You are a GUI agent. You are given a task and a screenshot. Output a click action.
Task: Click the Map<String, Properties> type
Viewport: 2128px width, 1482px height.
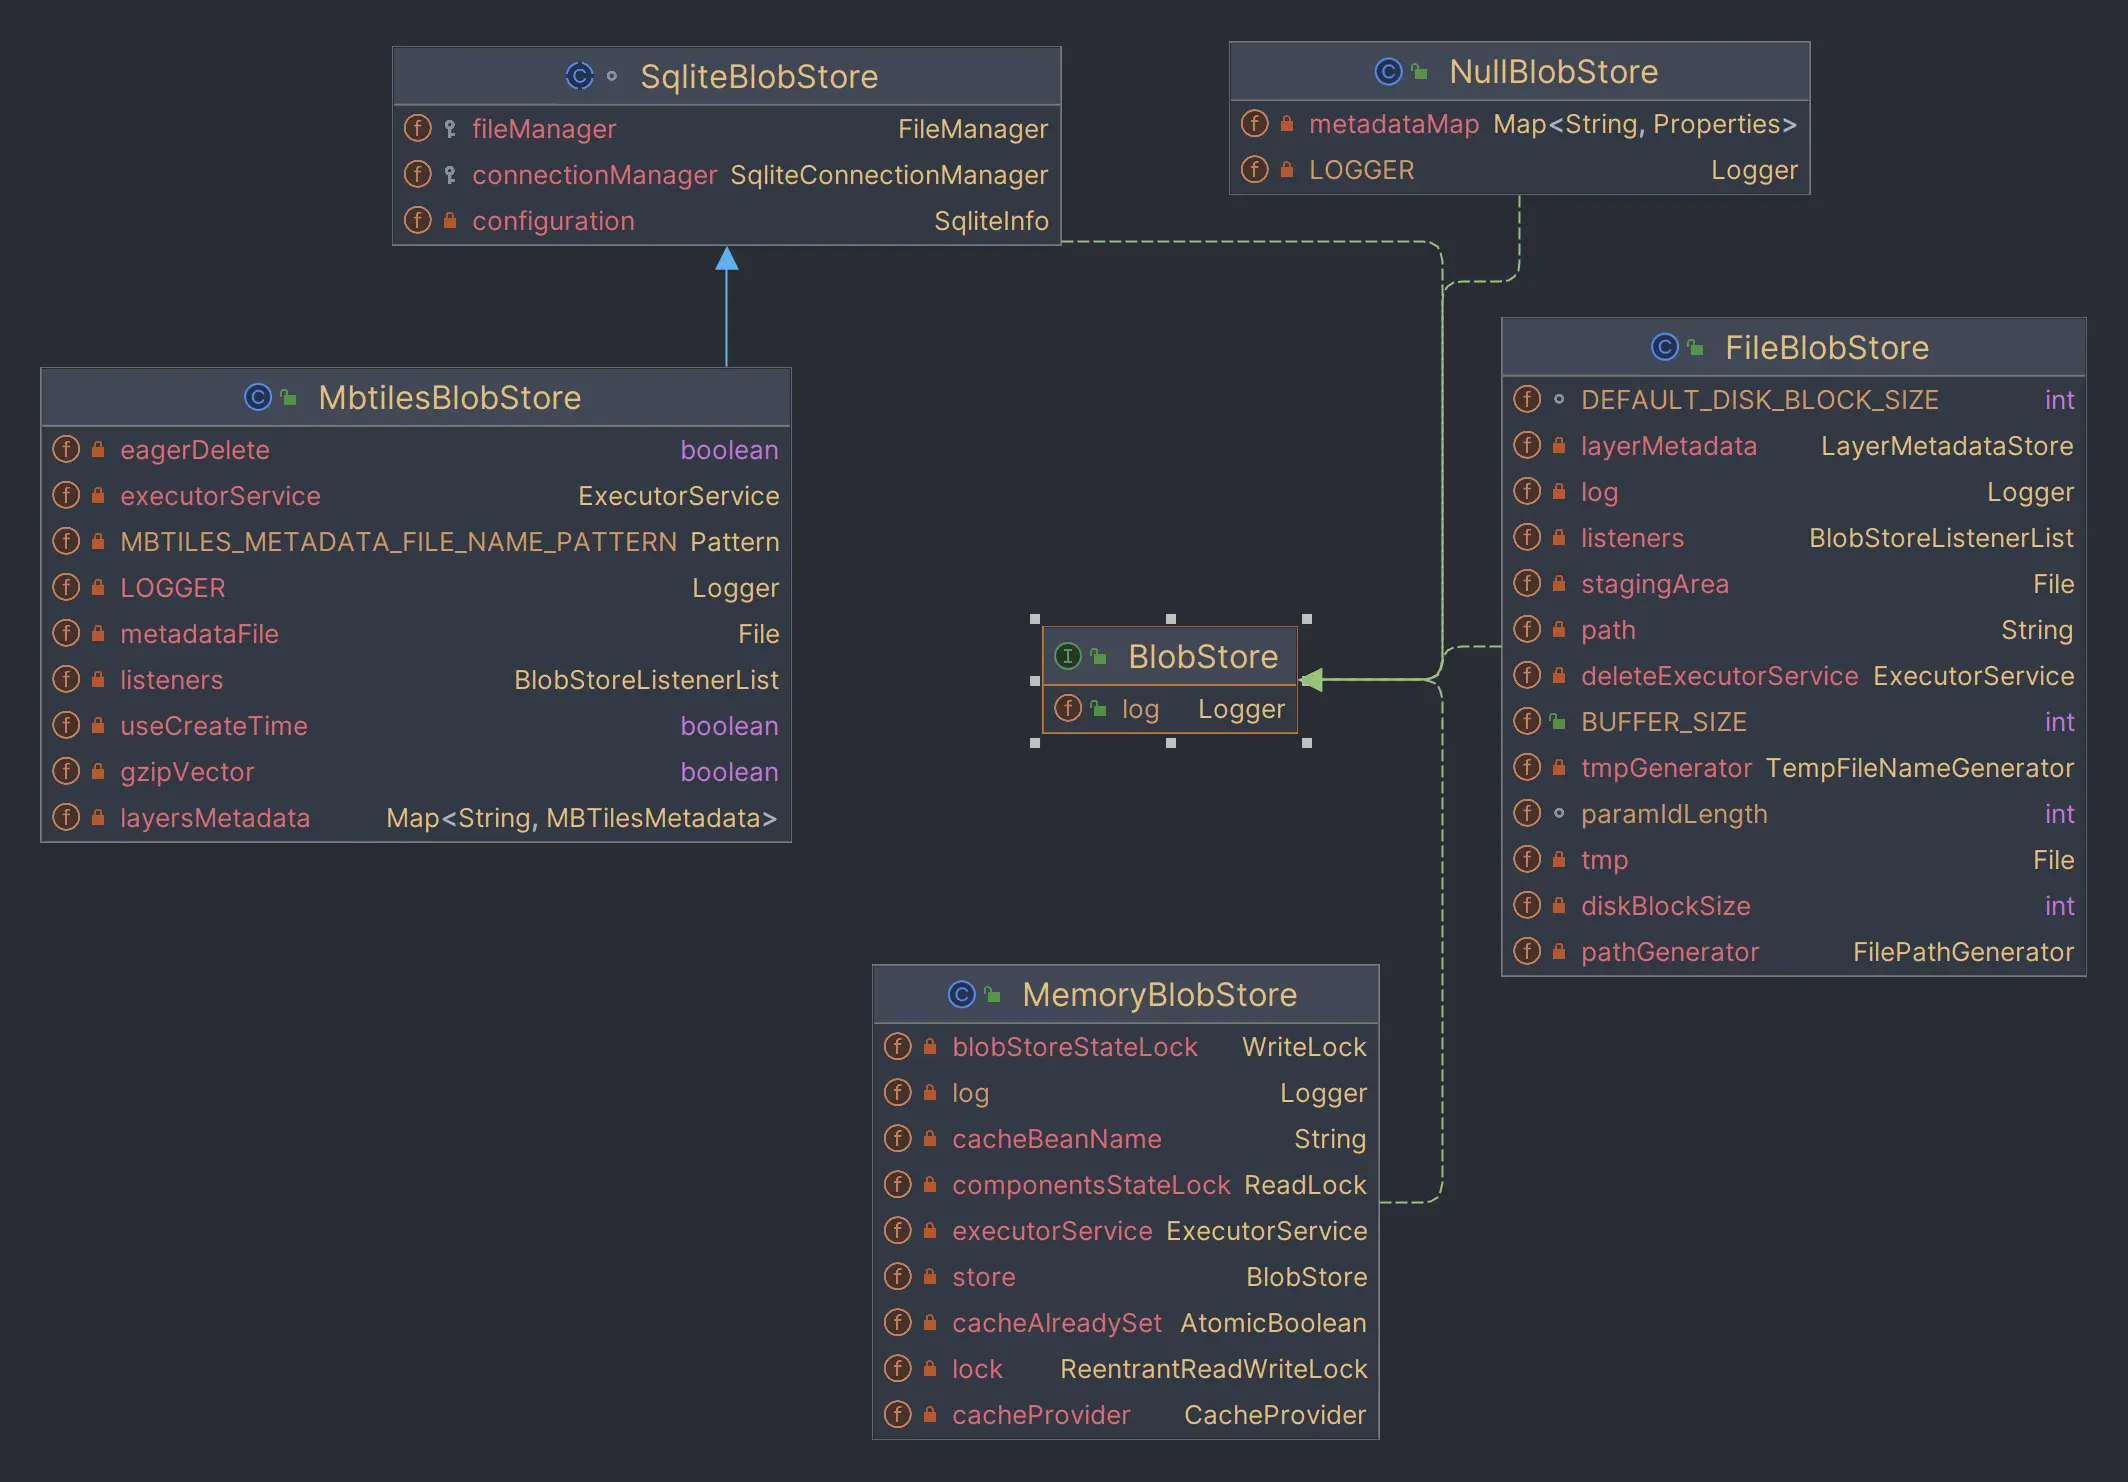[1645, 123]
